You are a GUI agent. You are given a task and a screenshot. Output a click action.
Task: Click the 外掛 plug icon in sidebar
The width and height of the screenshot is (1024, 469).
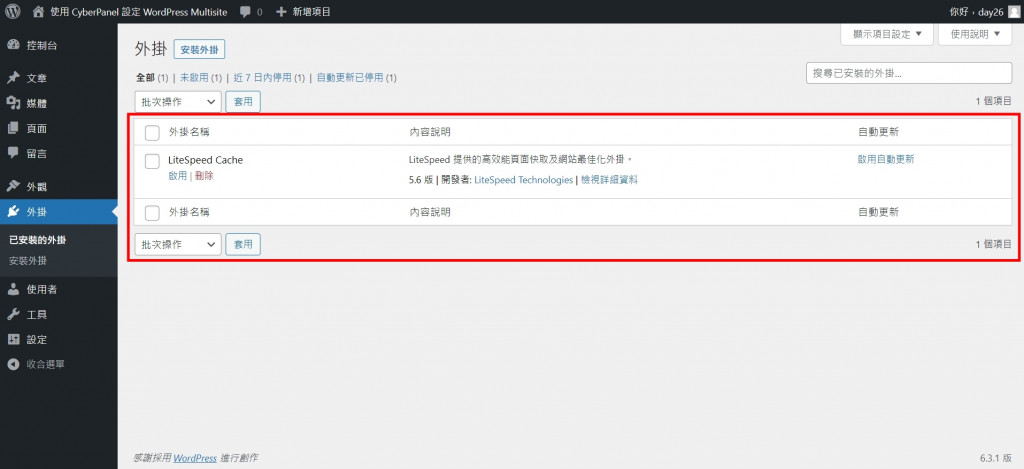pyautogui.click(x=13, y=212)
